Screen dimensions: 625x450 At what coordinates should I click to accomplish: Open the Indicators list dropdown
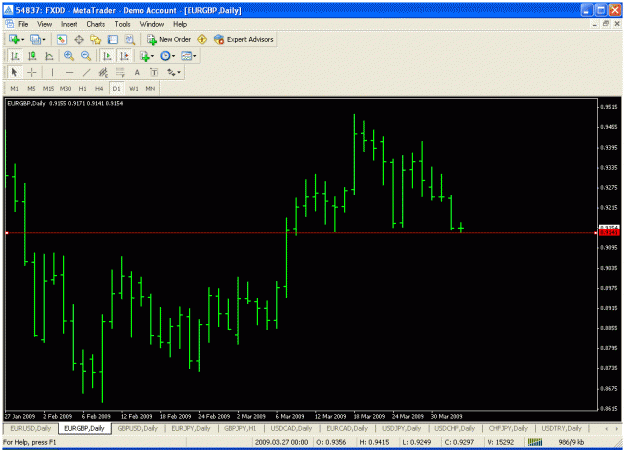pyautogui.click(x=147, y=56)
